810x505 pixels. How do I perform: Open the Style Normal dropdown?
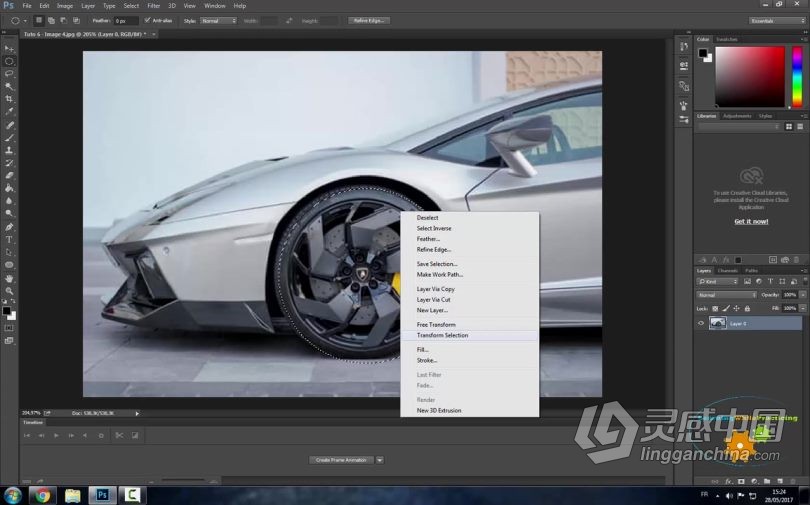point(219,21)
